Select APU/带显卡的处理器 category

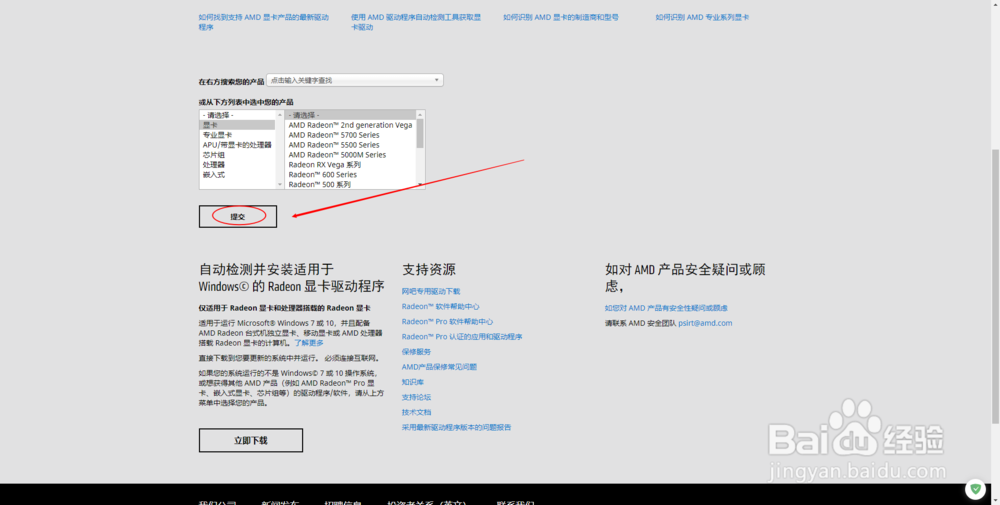237,145
